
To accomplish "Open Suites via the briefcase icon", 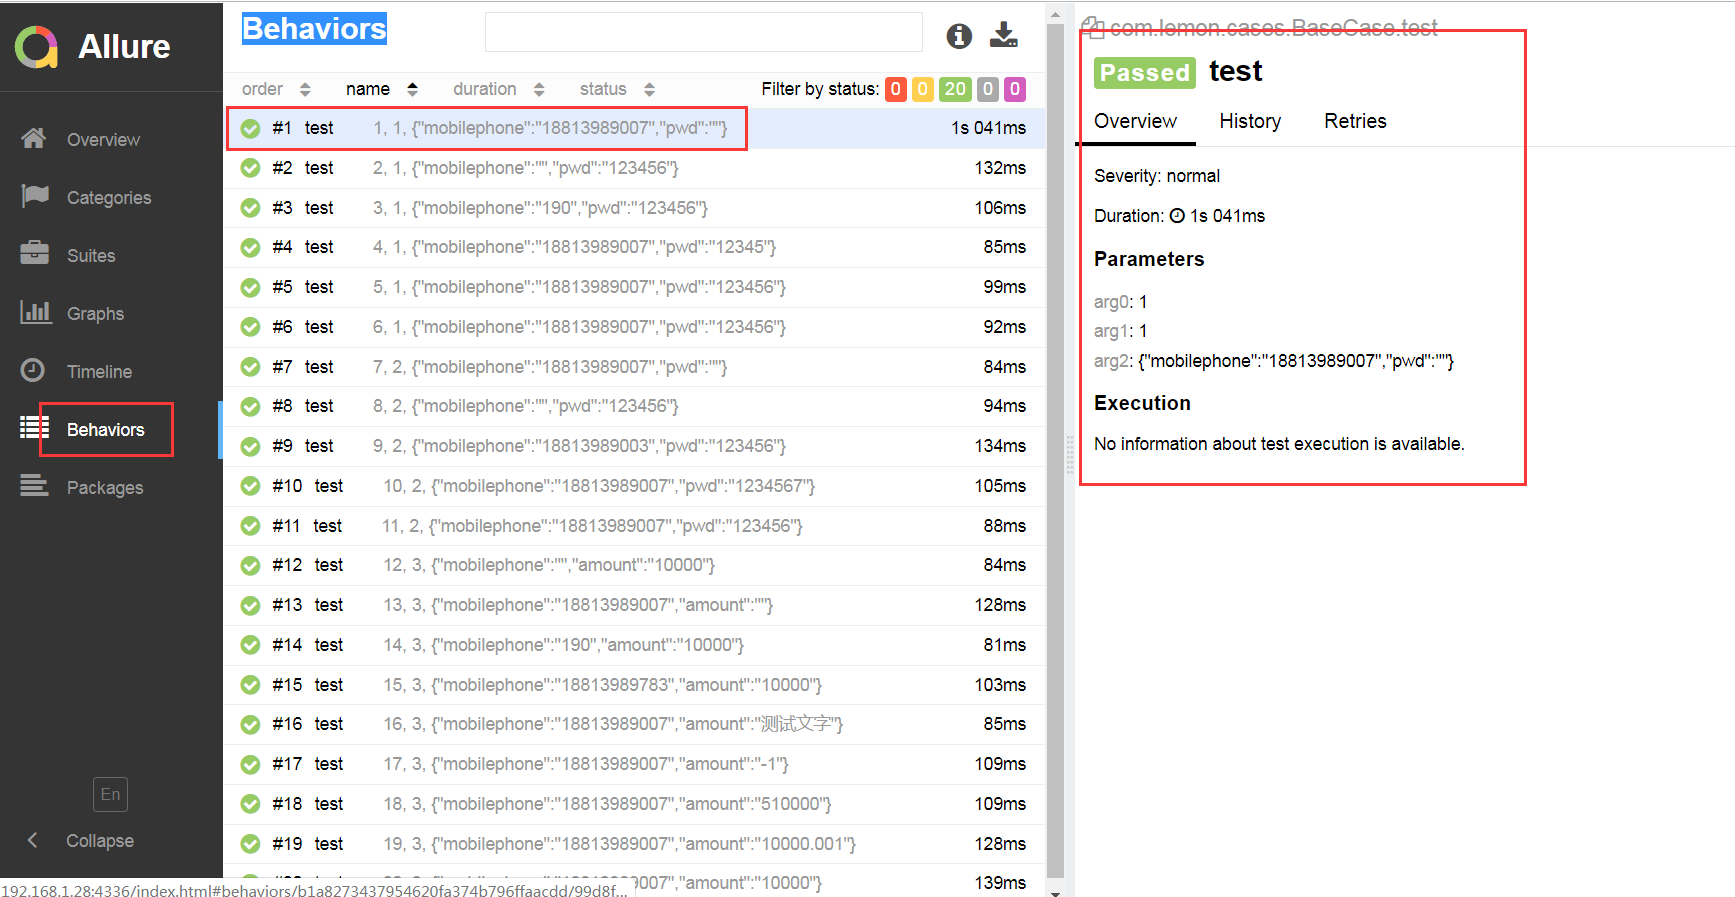I will coord(34,254).
